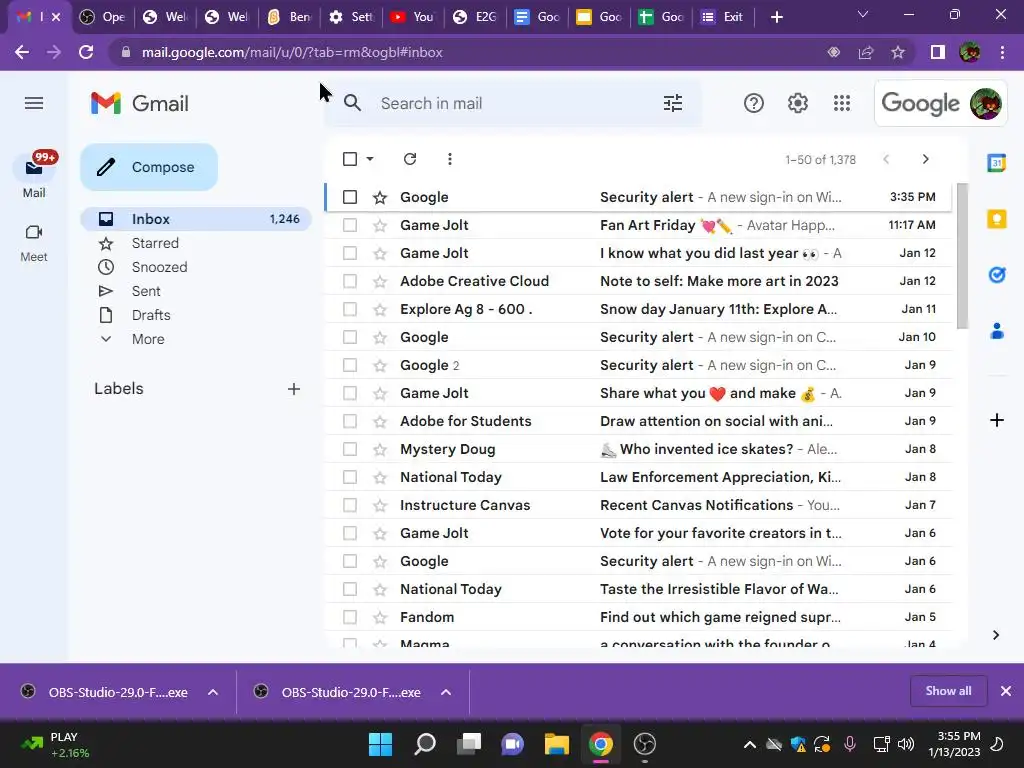Expand the first OBS-Studio download options
This screenshot has width=1024, height=768.
click(x=213, y=692)
